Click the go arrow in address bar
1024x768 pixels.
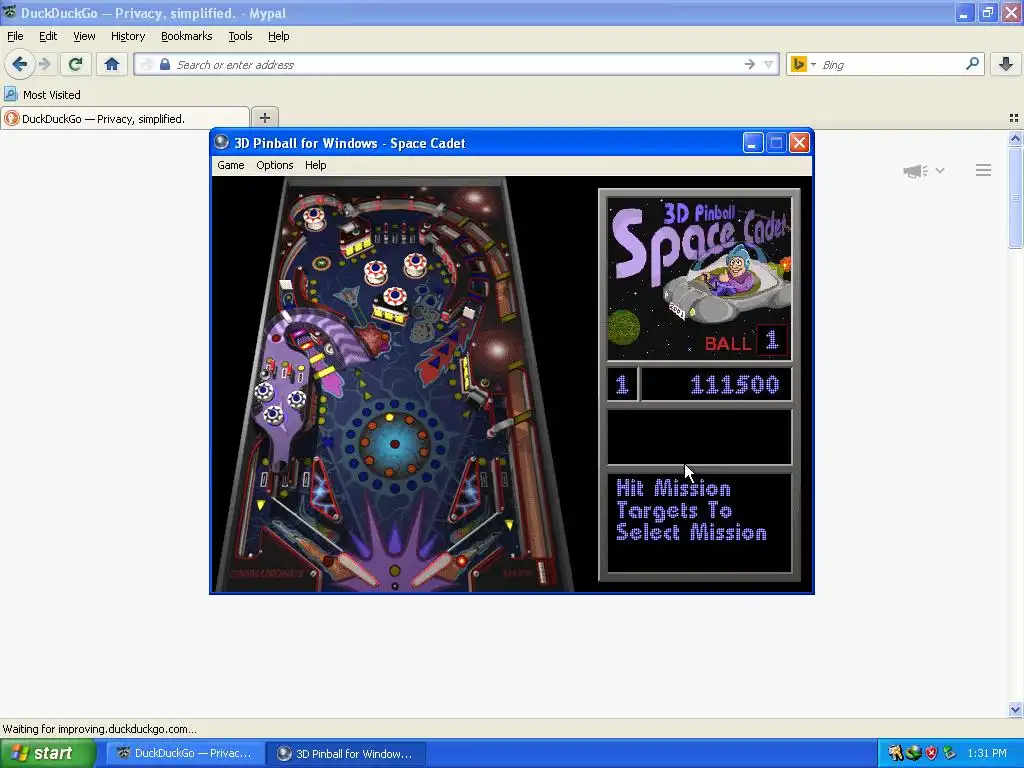[x=750, y=64]
